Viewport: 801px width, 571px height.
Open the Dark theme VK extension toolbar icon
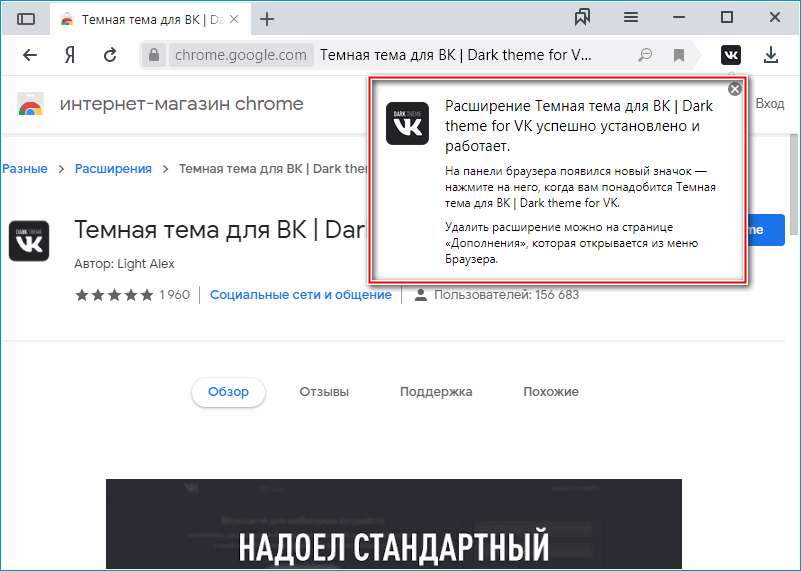pyautogui.click(x=731, y=55)
